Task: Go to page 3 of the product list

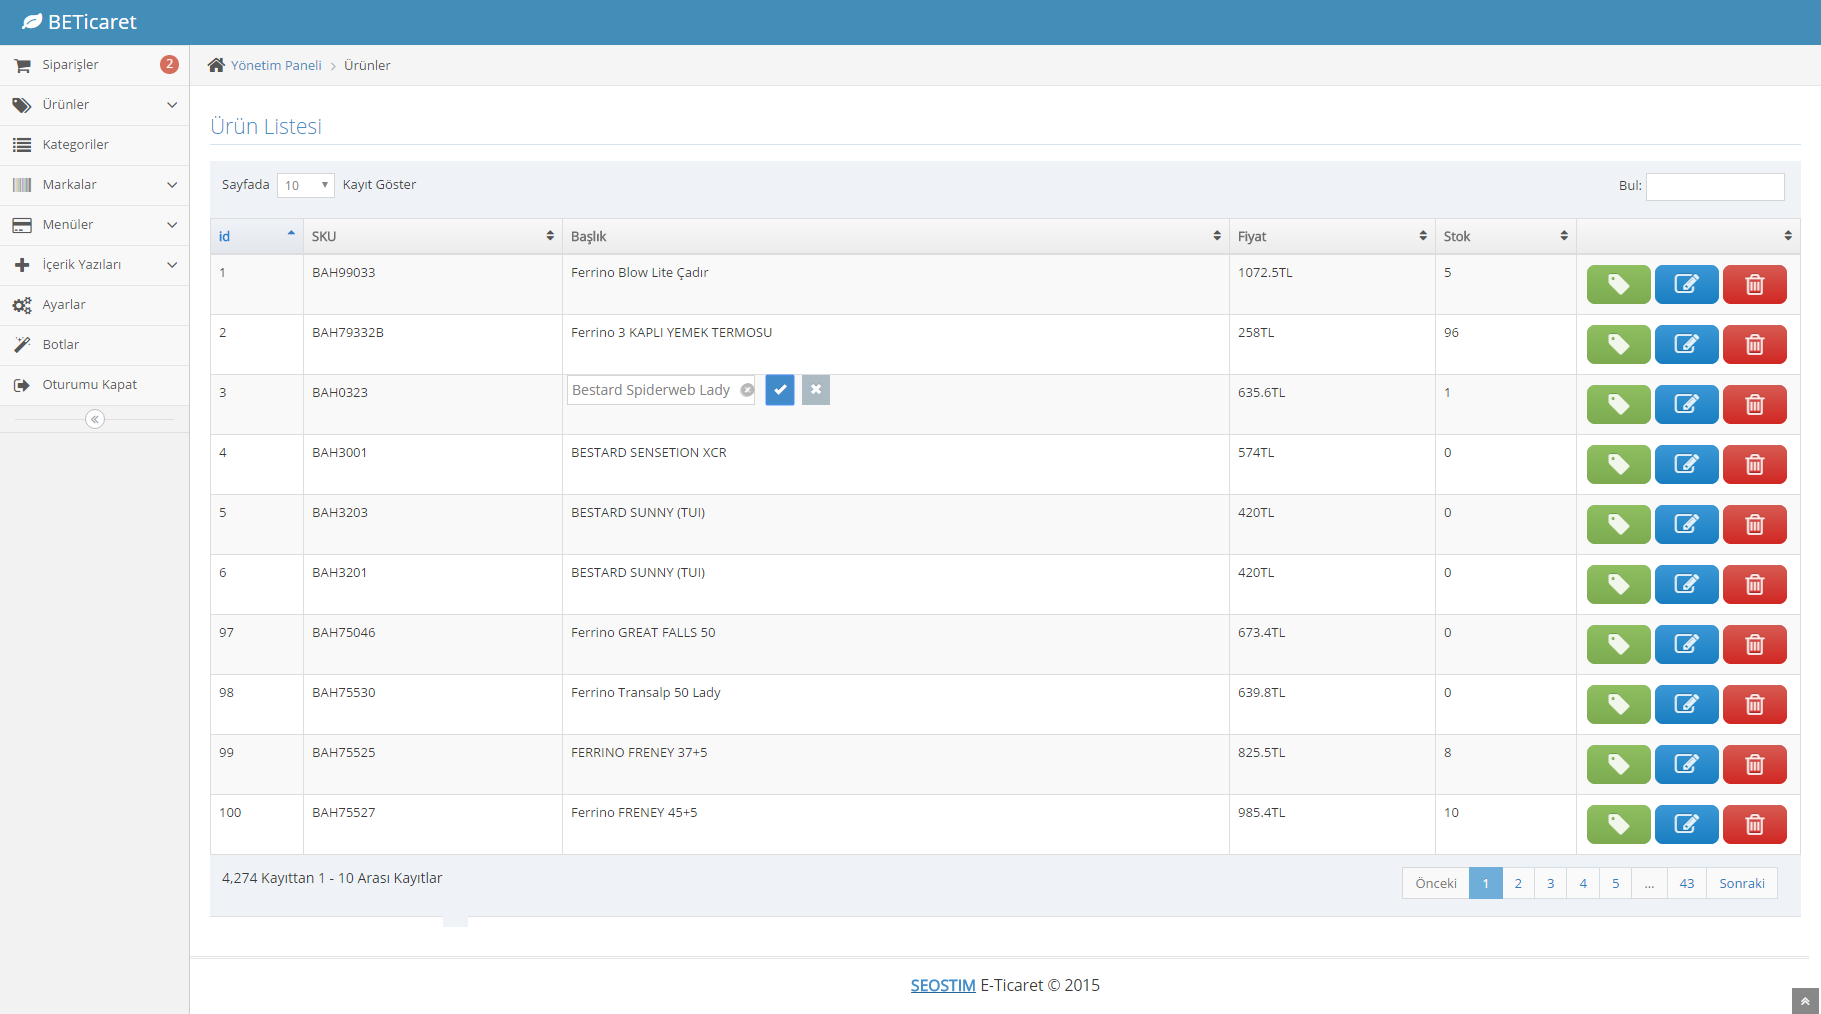Action: (x=1550, y=883)
